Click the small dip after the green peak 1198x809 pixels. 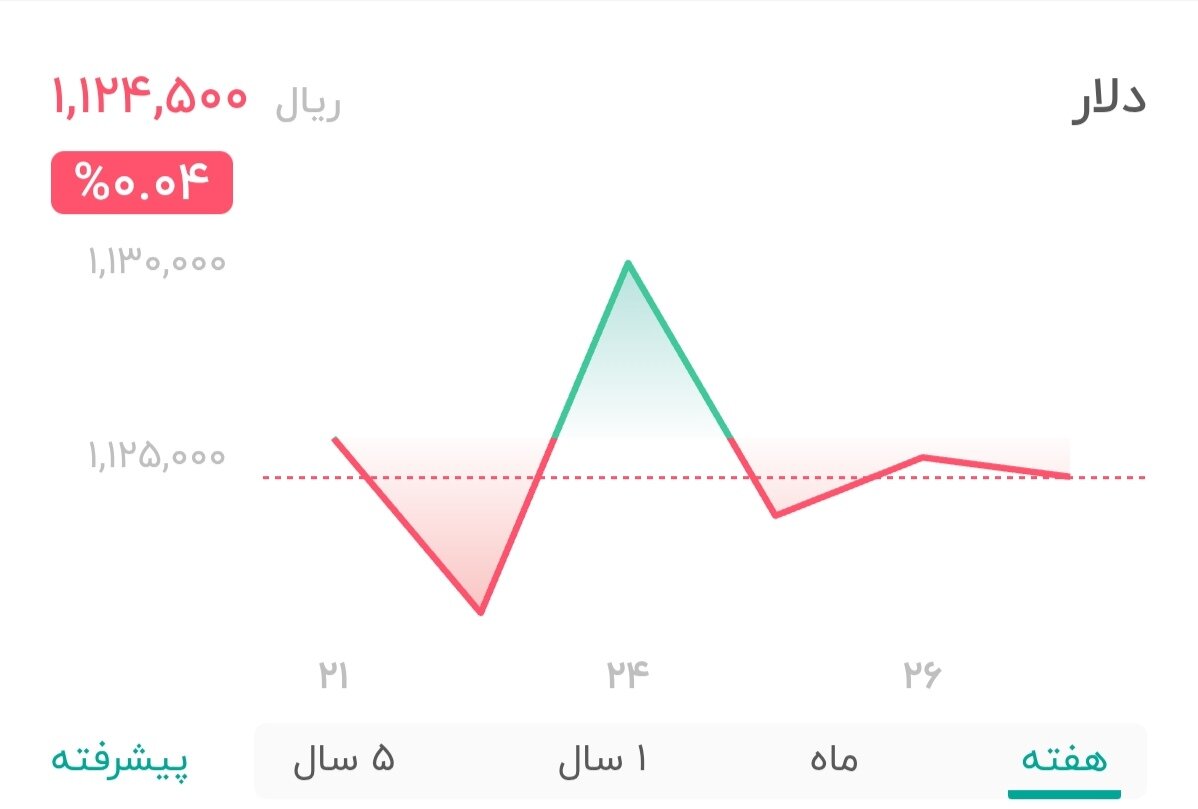tap(776, 515)
